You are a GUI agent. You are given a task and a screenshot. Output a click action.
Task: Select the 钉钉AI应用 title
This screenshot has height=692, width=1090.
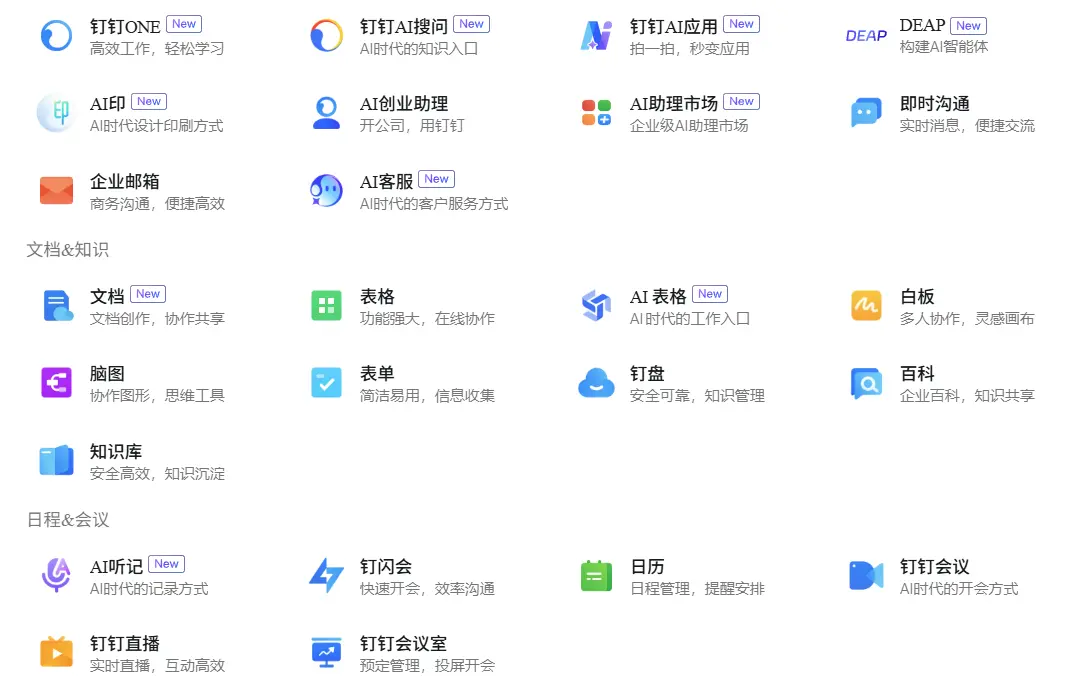(674, 26)
